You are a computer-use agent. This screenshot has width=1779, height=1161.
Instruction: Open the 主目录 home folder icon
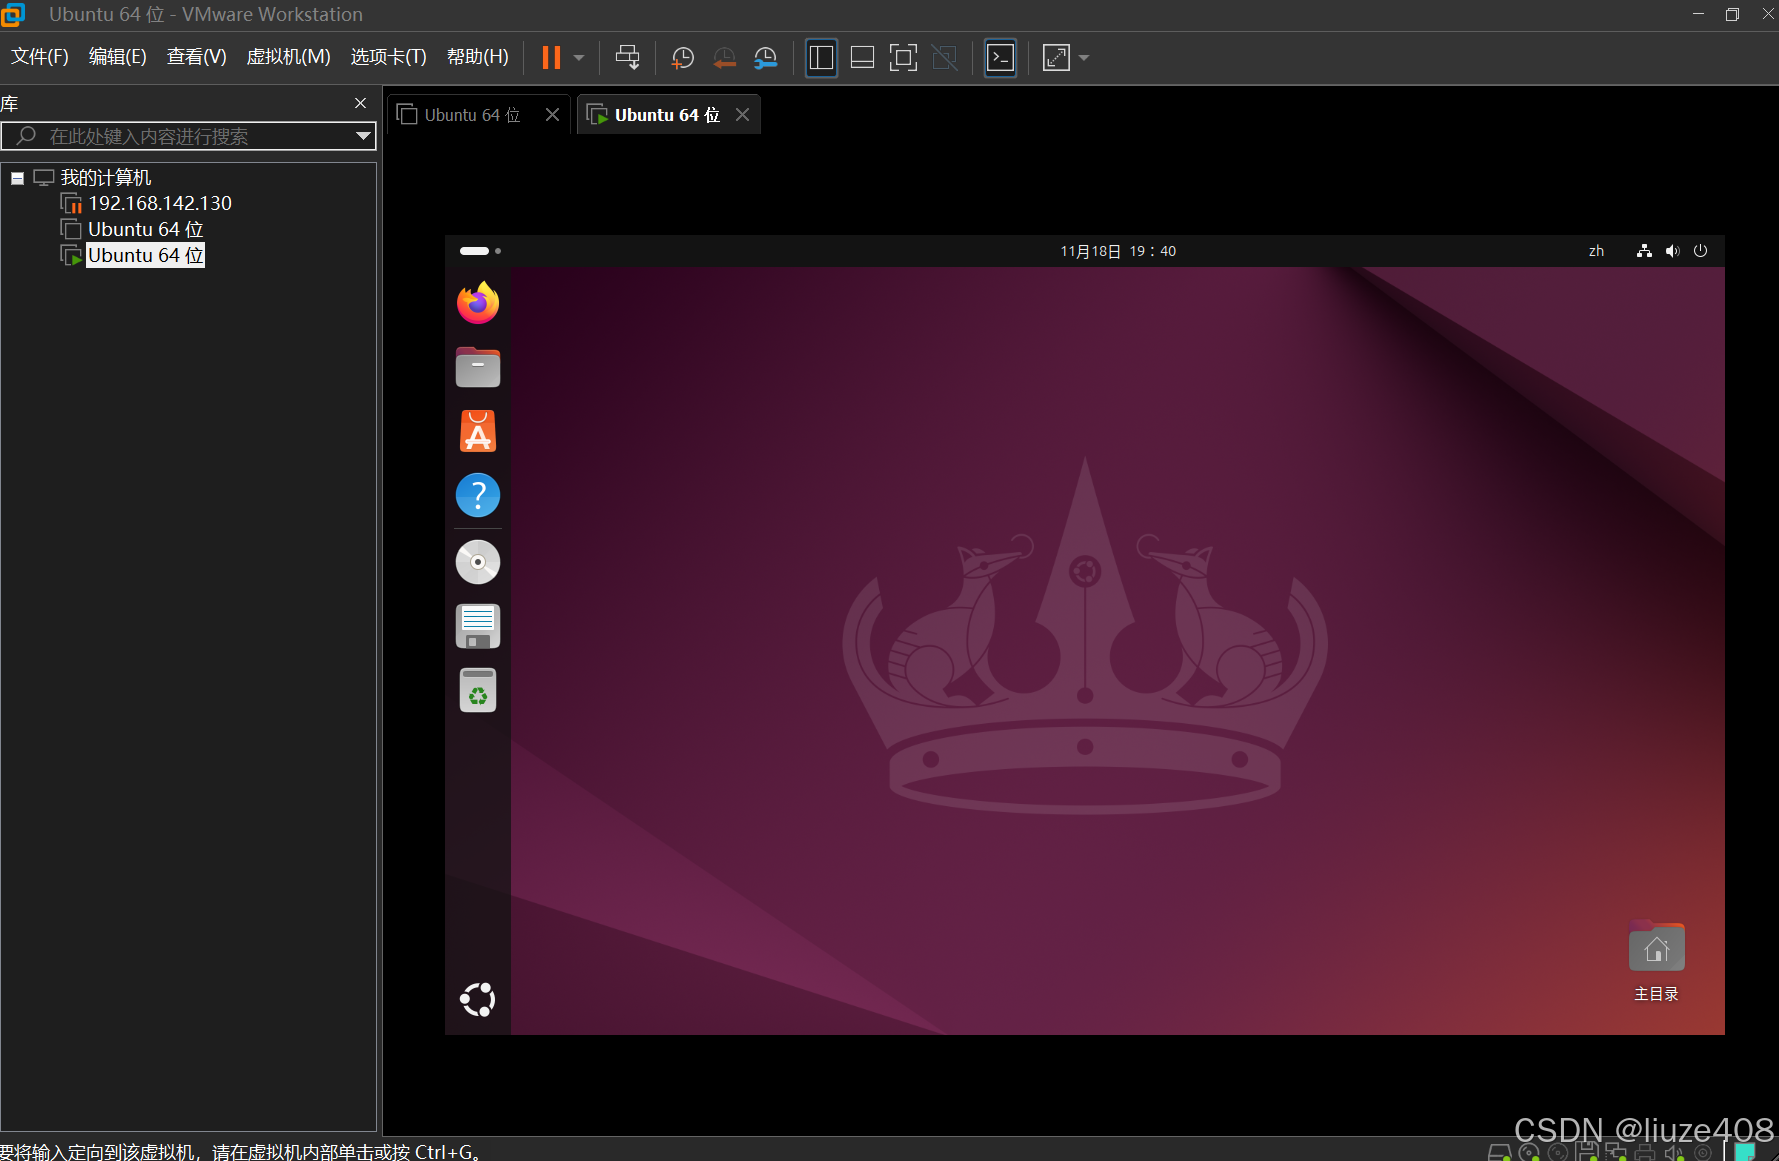1656,962
